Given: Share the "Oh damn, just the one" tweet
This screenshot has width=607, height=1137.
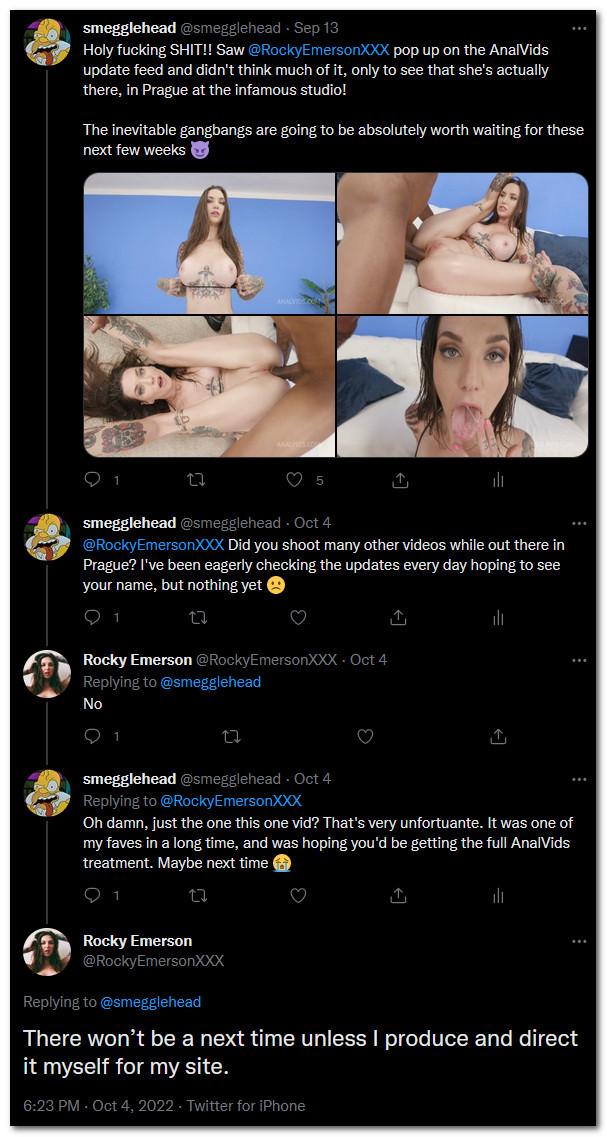Looking at the screenshot, I should [399, 895].
